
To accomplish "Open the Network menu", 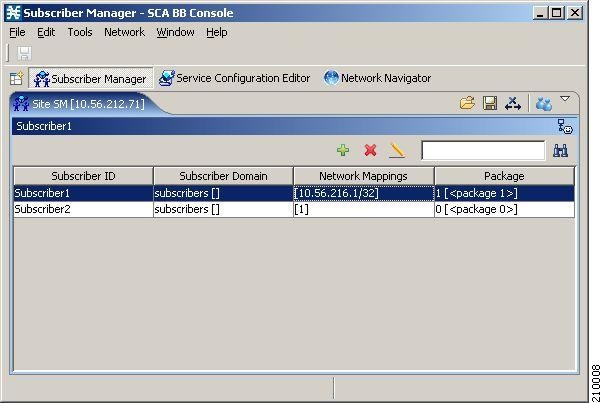I will pyautogui.click(x=124, y=32).
